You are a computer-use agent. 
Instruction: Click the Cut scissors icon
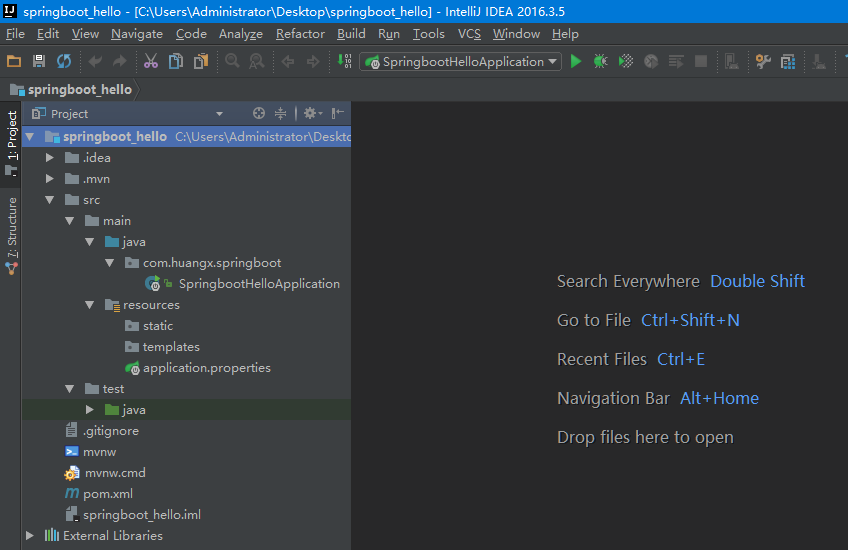[151, 61]
